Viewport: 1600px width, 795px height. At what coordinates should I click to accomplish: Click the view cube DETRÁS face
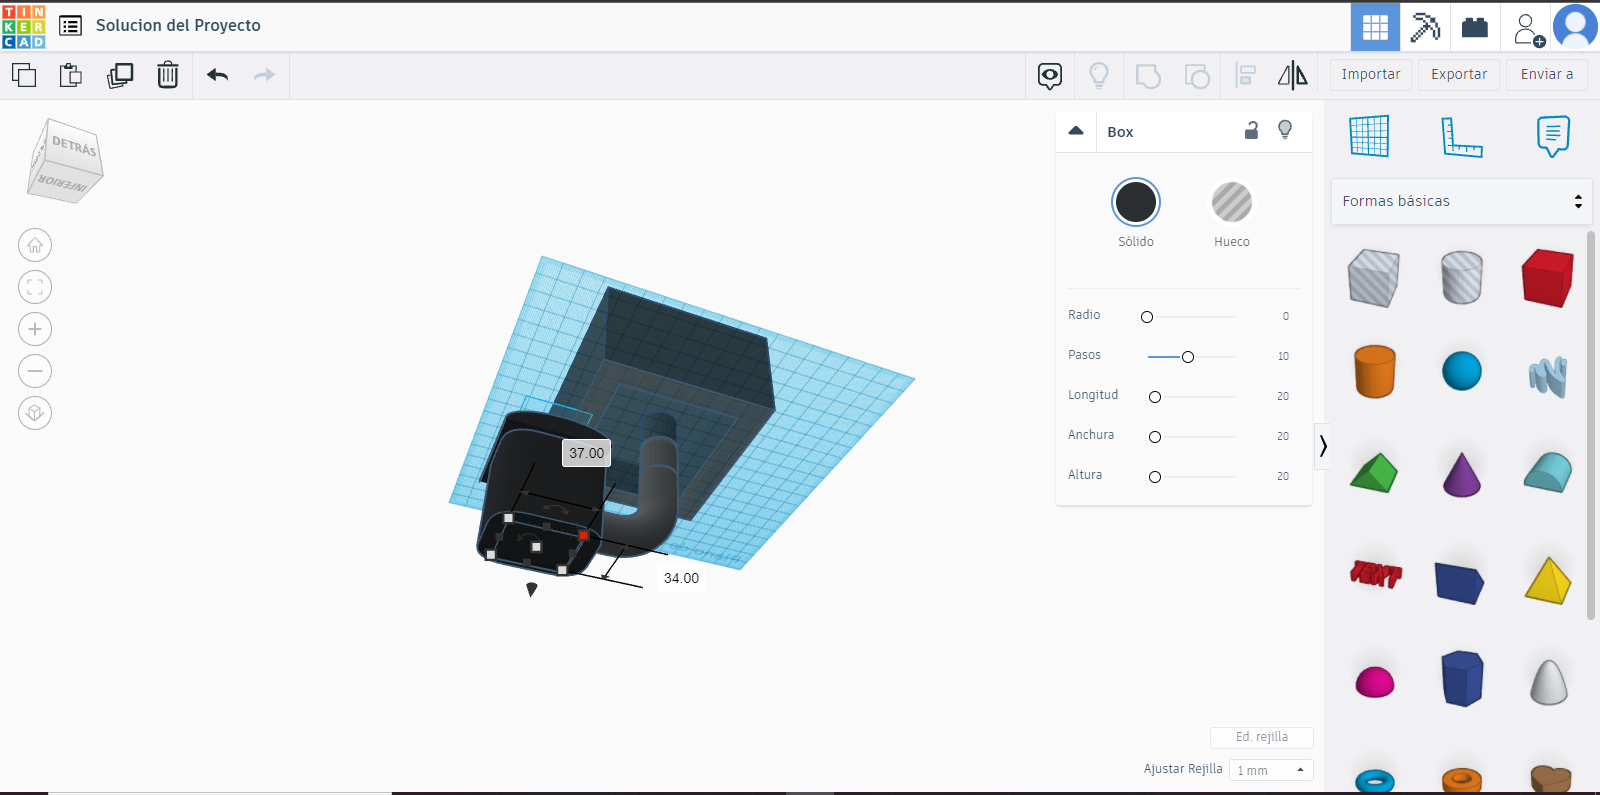pyautogui.click(x=74, y=147)
